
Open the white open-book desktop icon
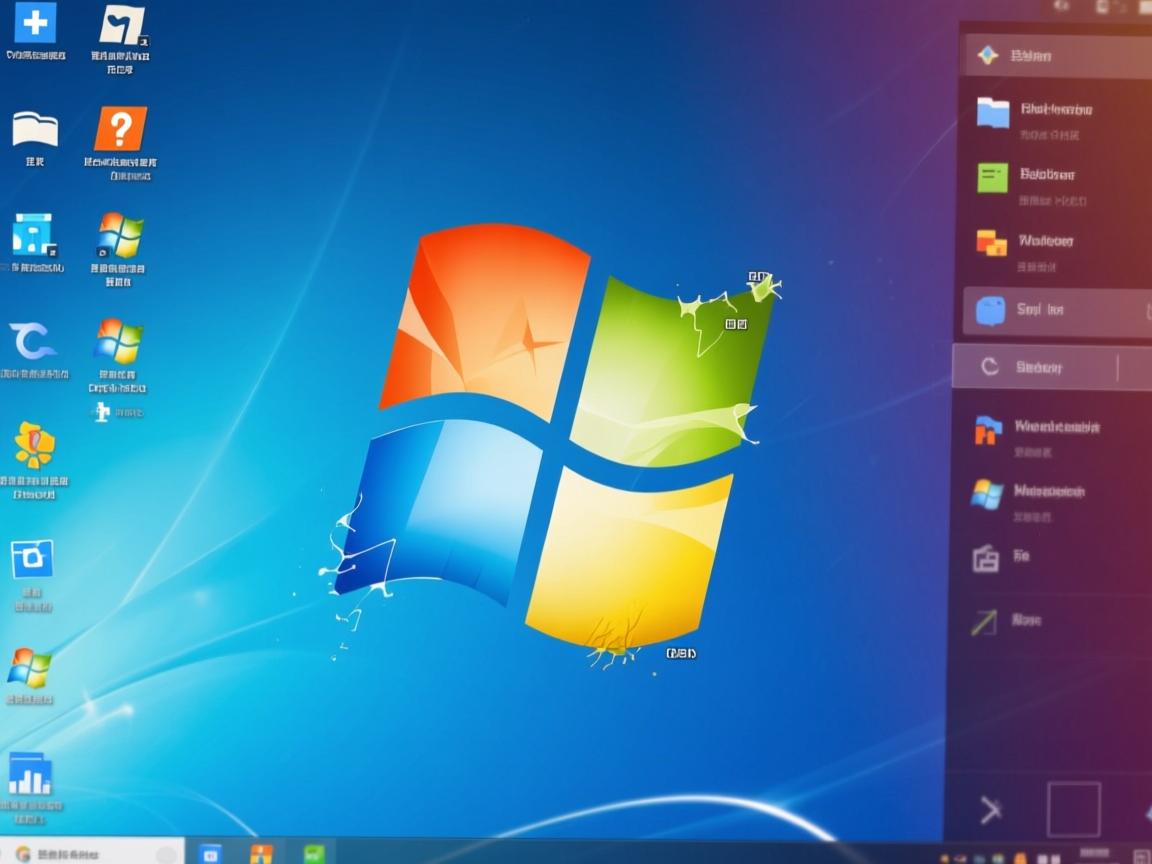tap(35, 130)
